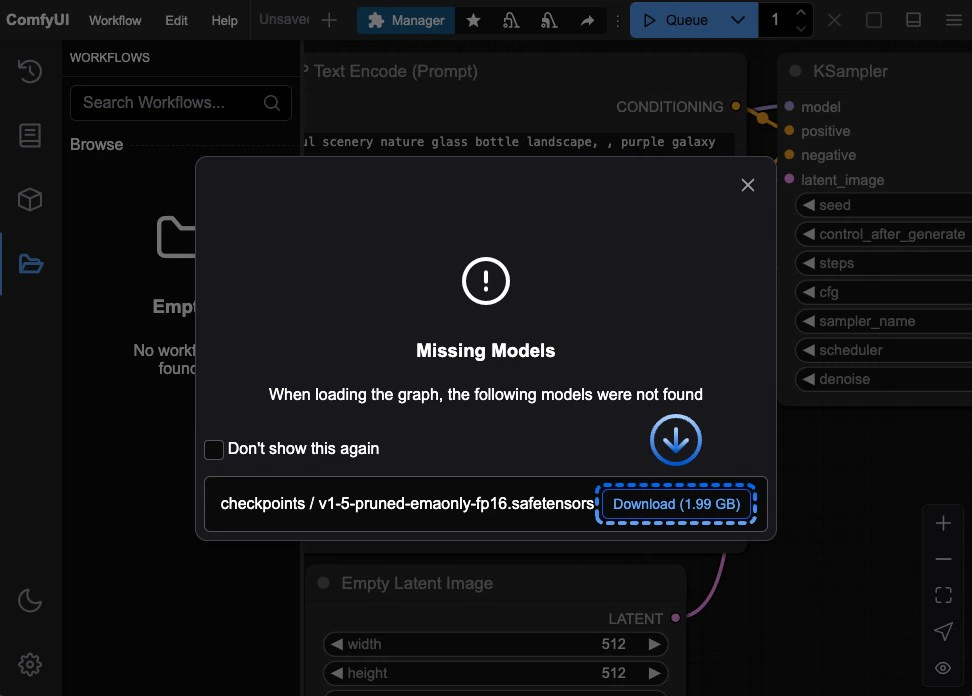Decrease width with left arrow
Image resolution: width=972 pixels, height=696 pixels.
337,645
